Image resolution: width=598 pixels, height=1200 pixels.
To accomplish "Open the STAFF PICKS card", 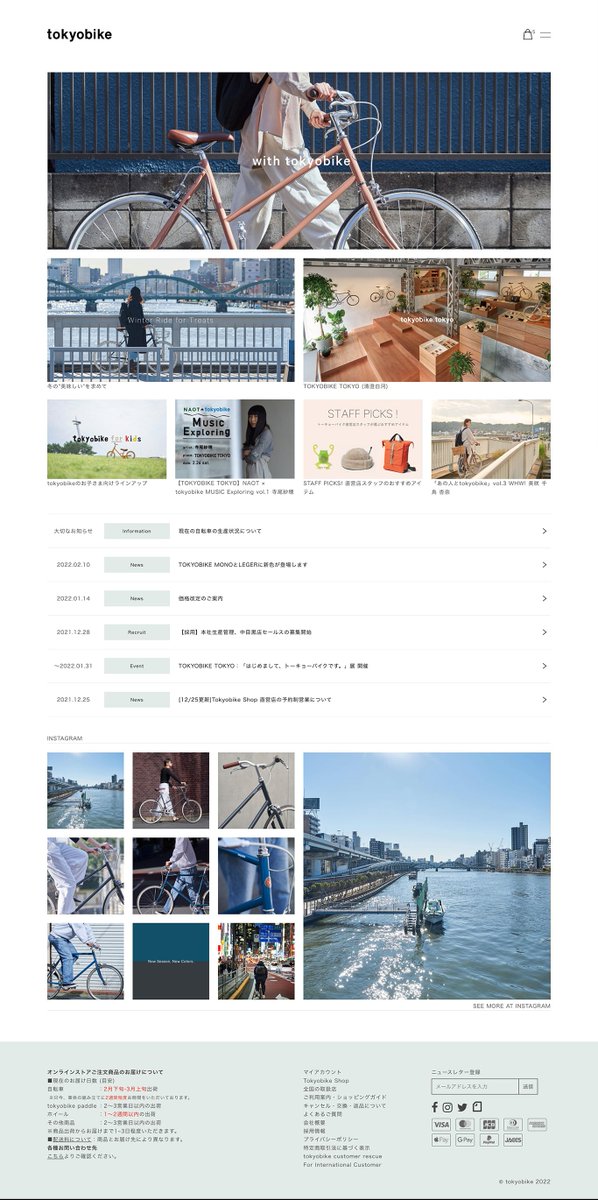I will 363,439.
